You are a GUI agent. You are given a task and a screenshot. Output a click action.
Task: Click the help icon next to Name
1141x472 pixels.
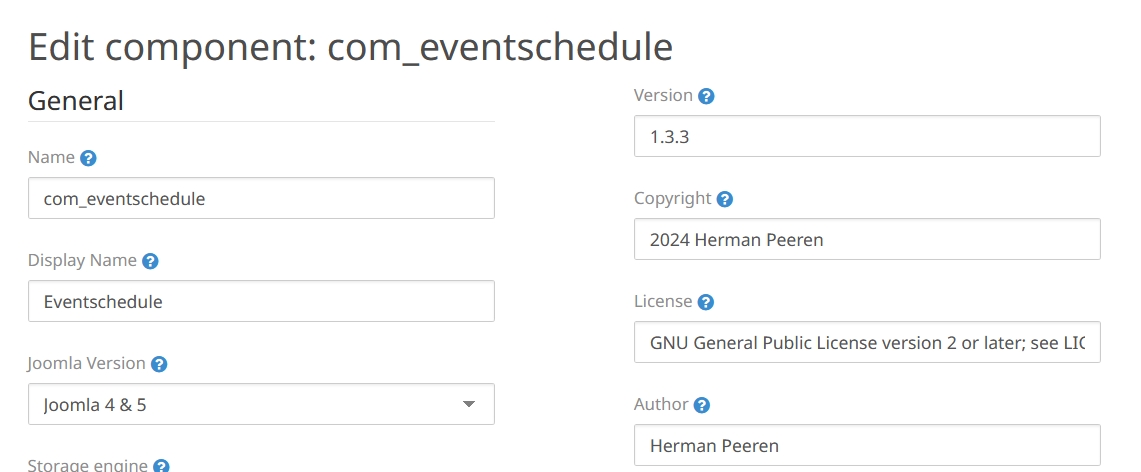(x=88, y=158)
